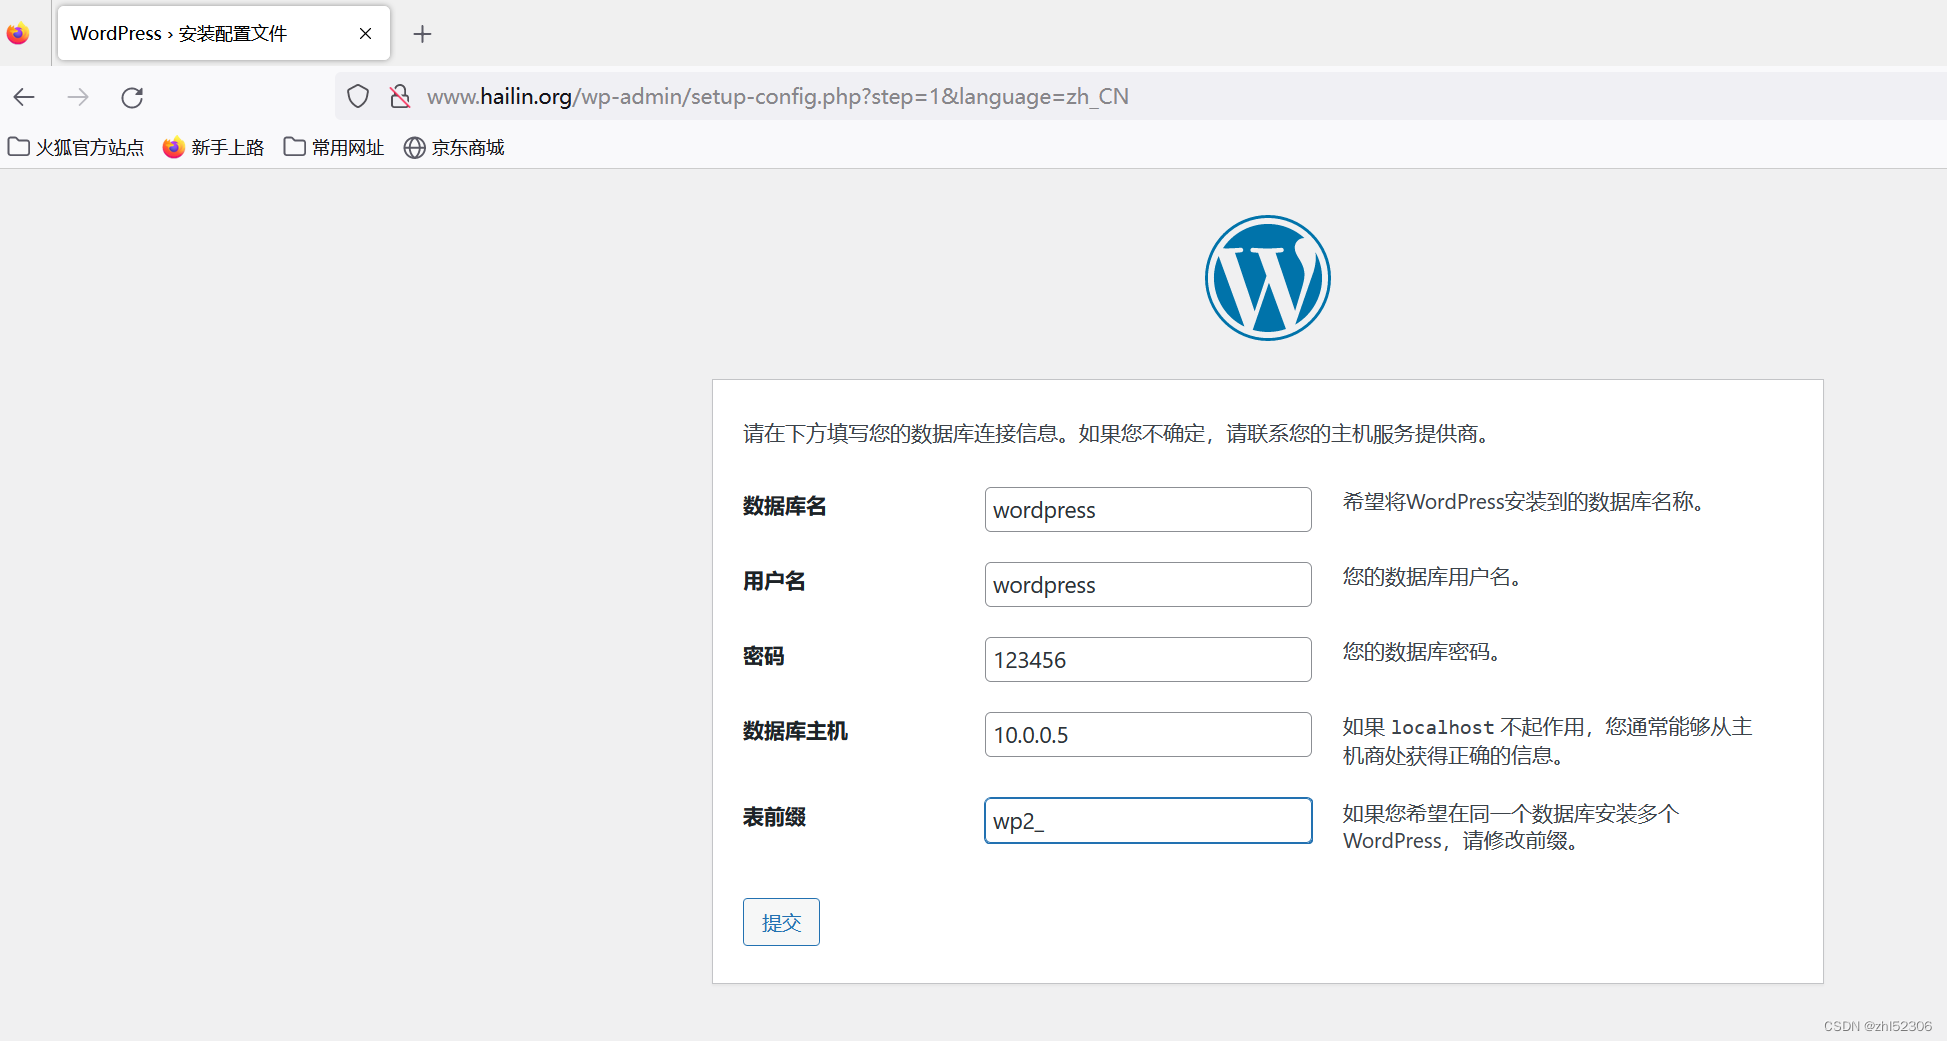Click the text 您的数据库用户名。
The image size is (1947, 1041).
[x=1432, y=577]
